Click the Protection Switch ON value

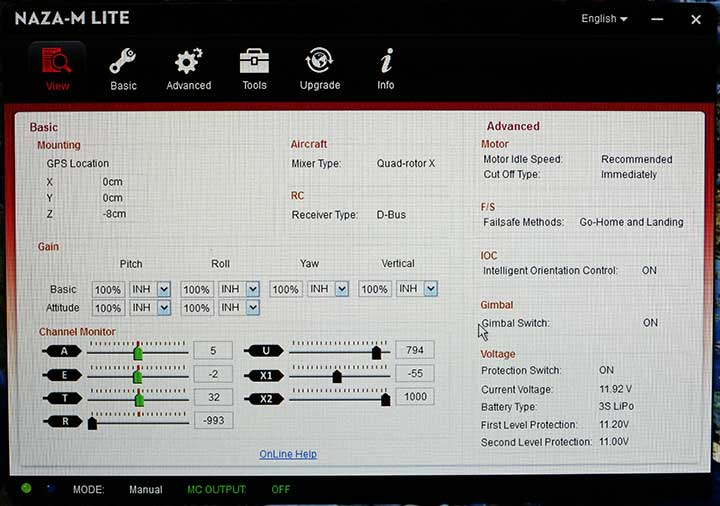point(606,370)
